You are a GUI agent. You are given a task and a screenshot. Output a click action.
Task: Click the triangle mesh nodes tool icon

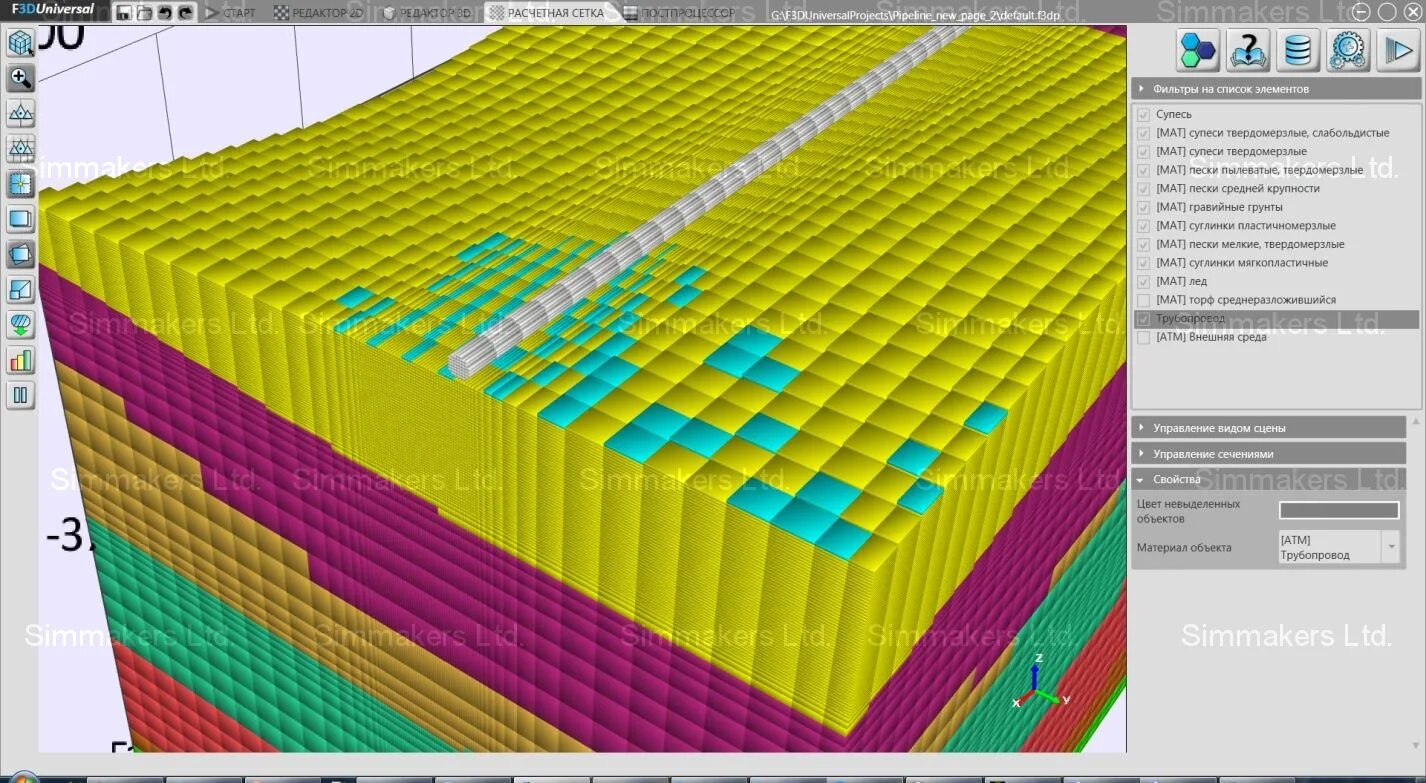20,113
